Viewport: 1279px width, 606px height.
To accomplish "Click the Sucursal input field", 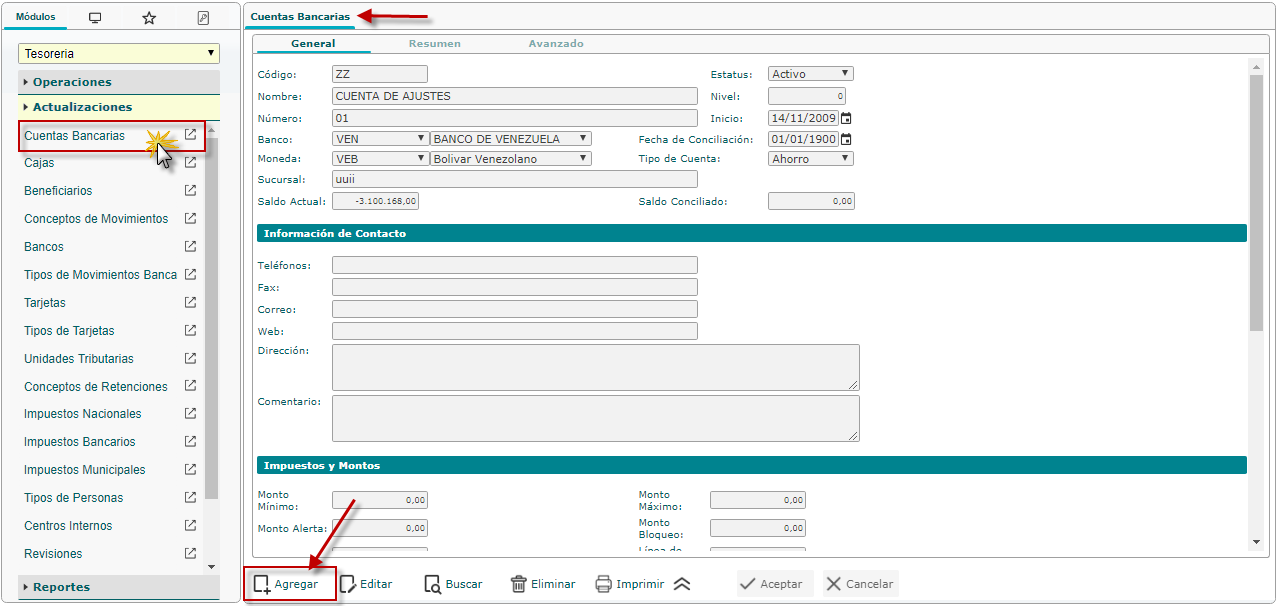I will click(x=515, y=179).
